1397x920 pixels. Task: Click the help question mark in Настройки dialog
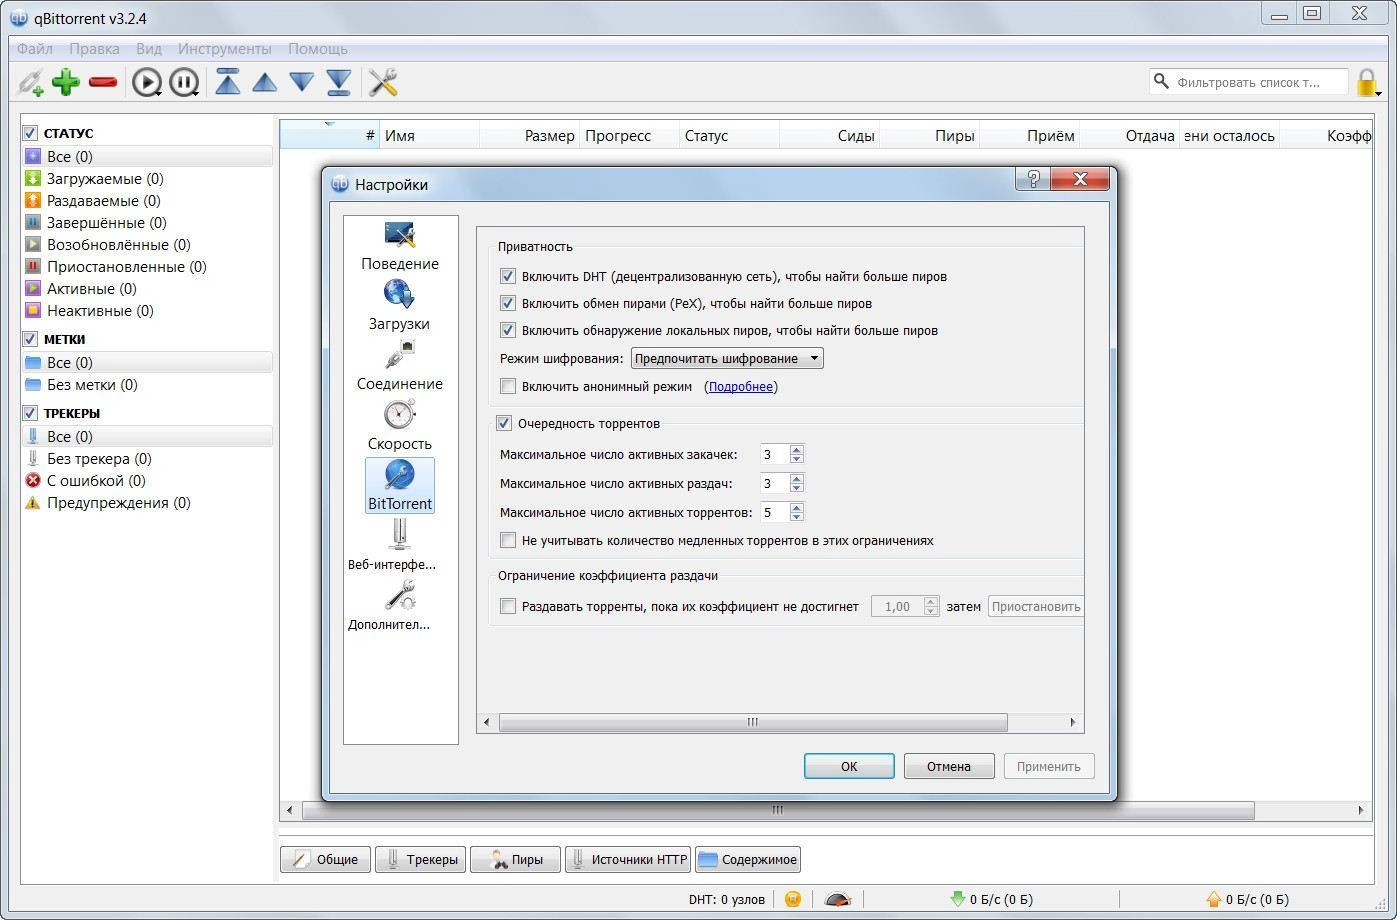[1033, 180]
